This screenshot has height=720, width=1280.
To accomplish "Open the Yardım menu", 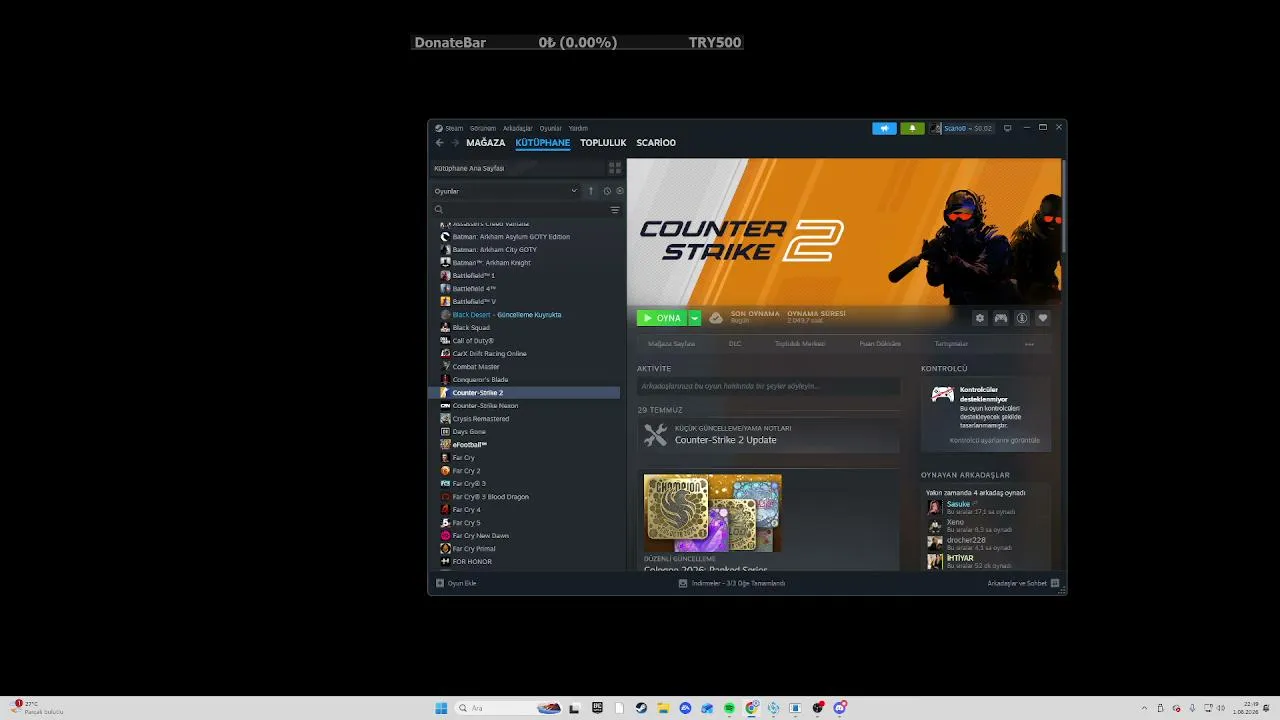I will point(578,128).
